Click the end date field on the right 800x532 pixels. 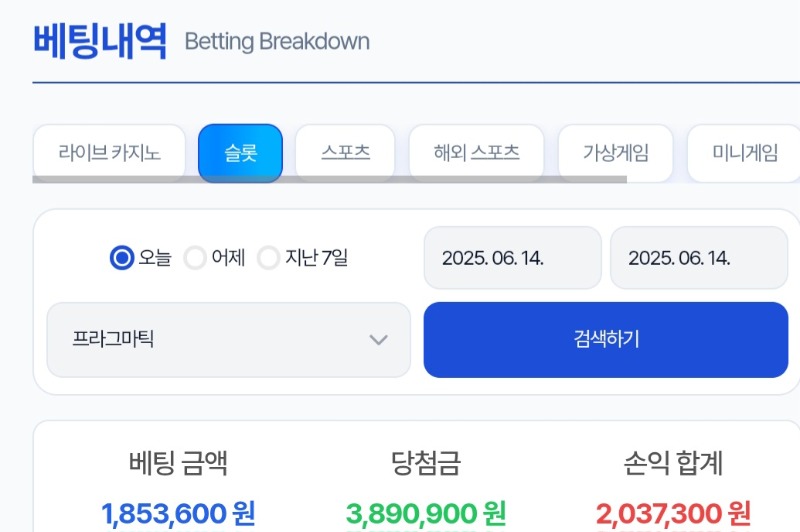699,258
